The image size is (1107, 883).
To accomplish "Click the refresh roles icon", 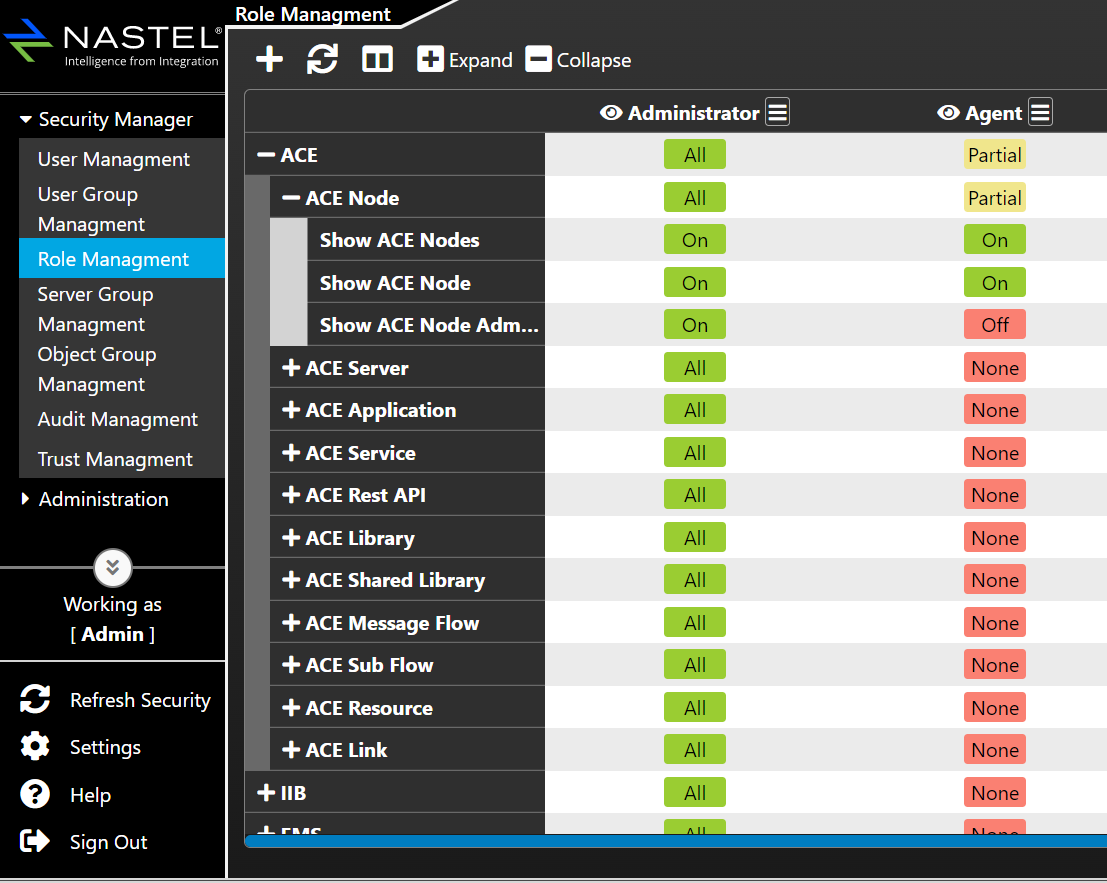I will (x=322, y=59).
